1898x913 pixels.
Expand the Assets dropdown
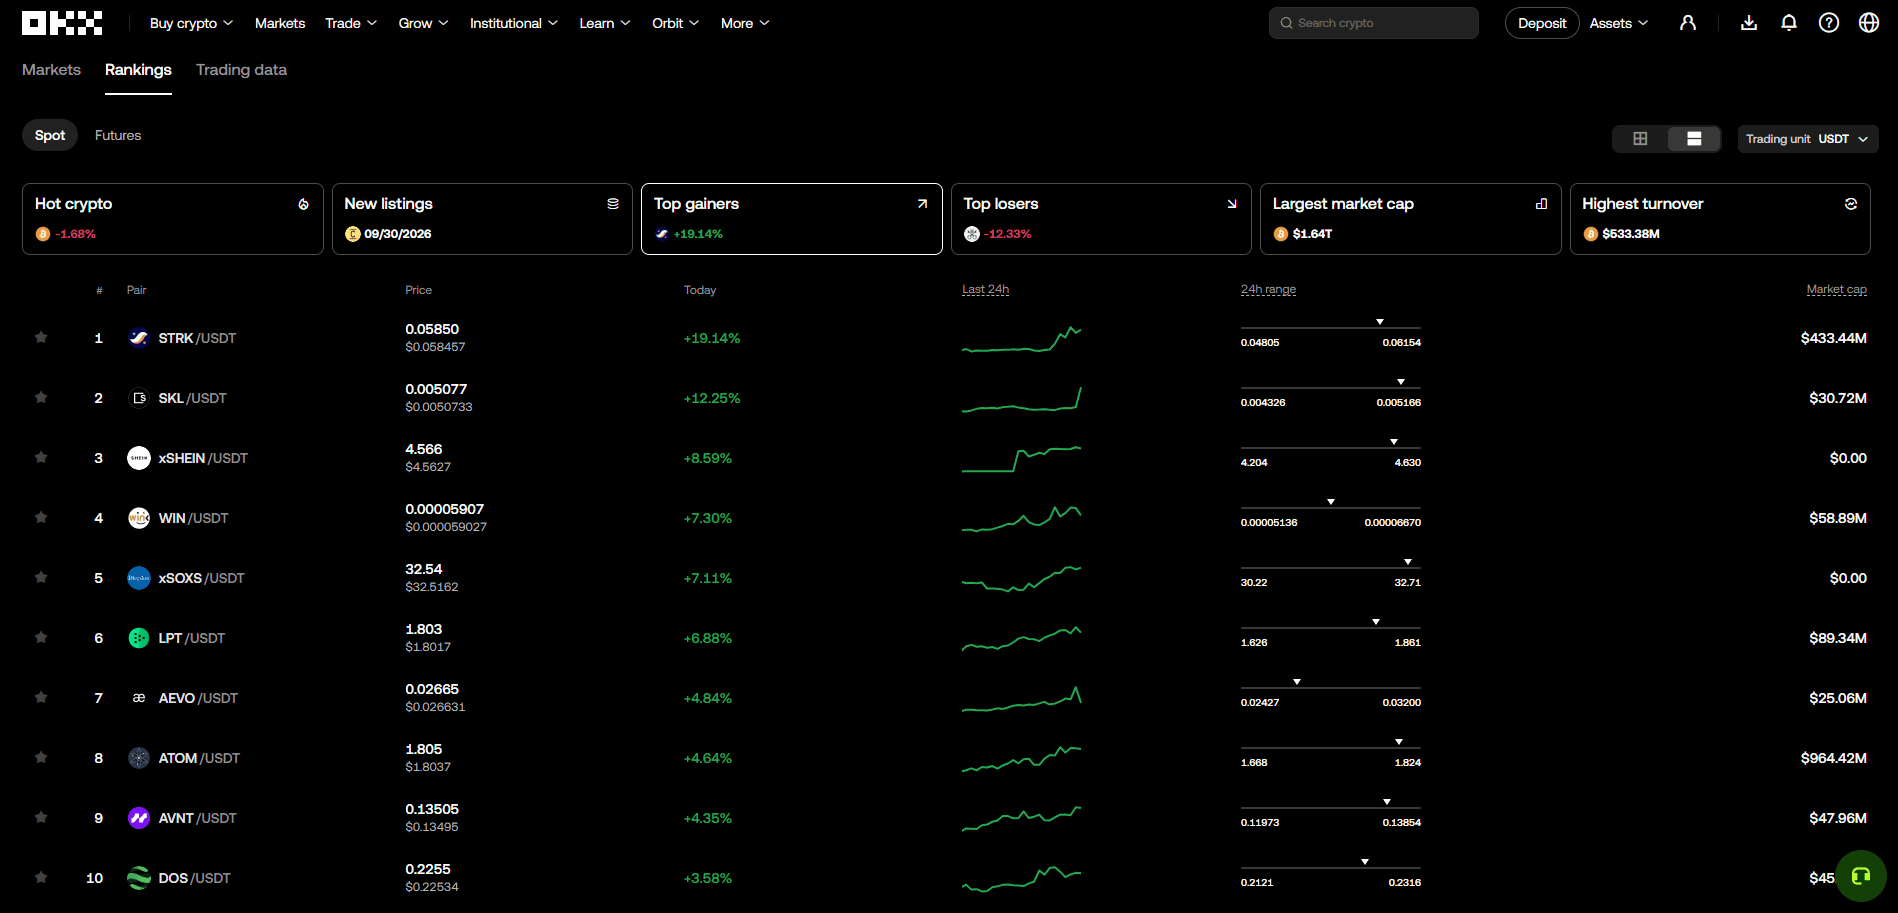click(x=1619, y=23)
